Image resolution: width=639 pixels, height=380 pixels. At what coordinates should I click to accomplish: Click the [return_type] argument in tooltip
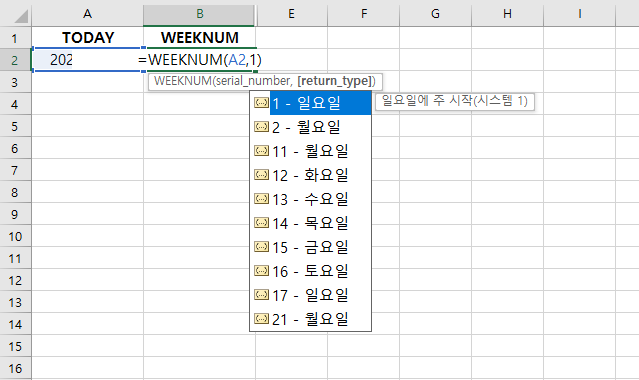(335, 81)
